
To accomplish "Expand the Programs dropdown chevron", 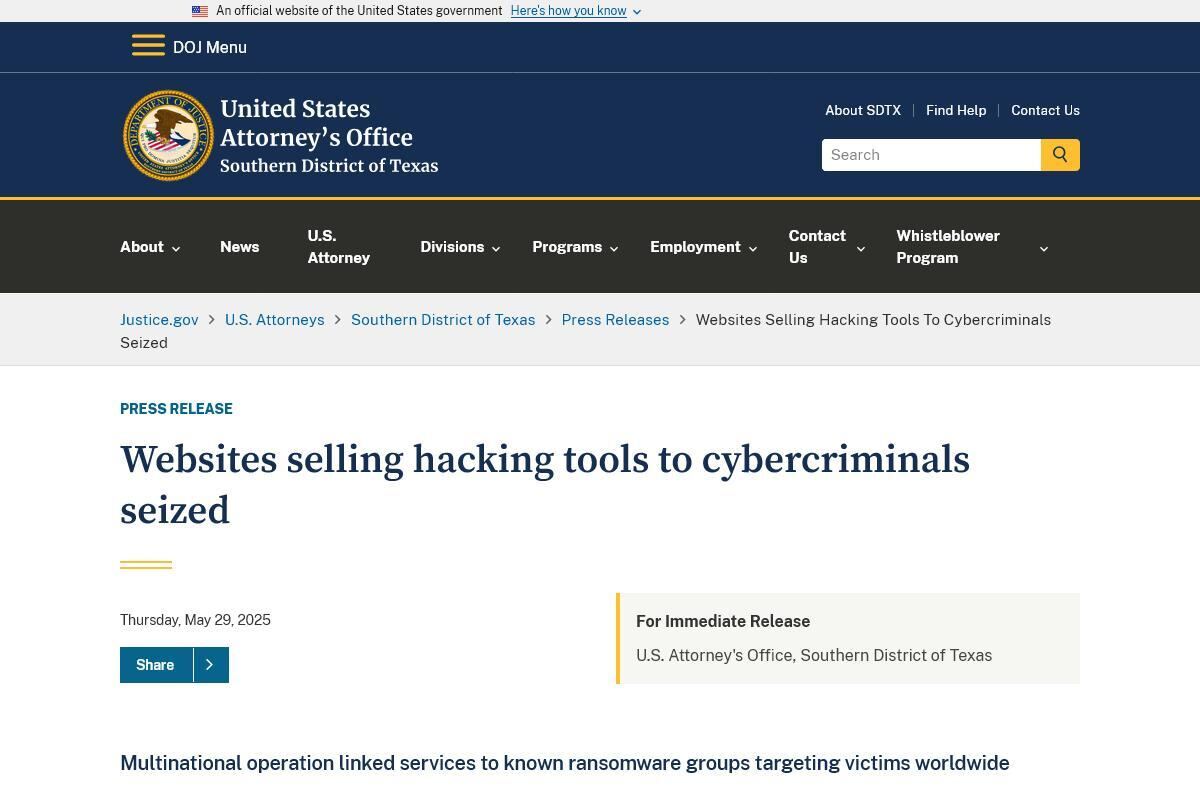I will tap(614, 248).
